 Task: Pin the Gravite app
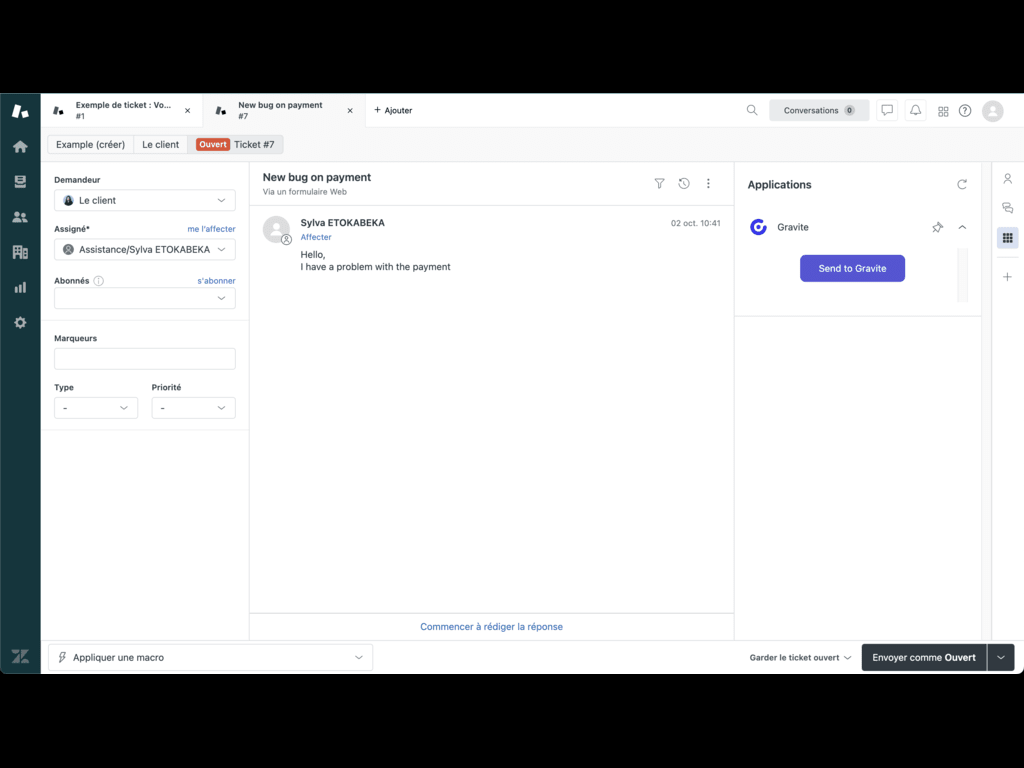937,228
